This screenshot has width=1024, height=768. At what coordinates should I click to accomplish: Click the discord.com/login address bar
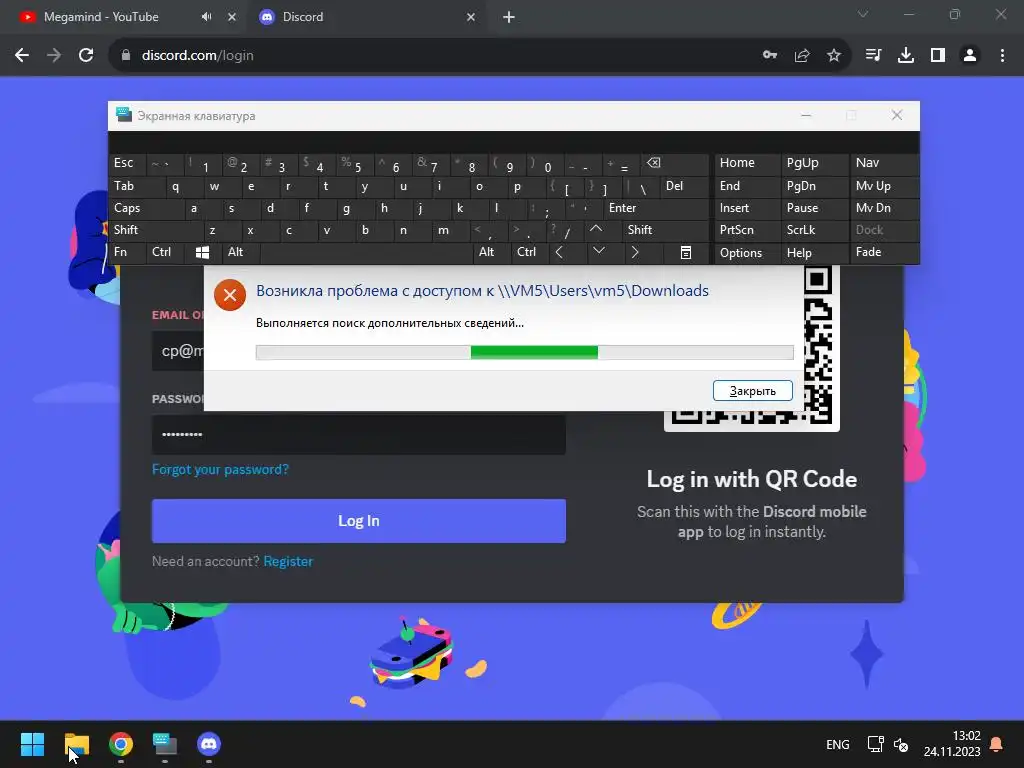click(431, 56)
